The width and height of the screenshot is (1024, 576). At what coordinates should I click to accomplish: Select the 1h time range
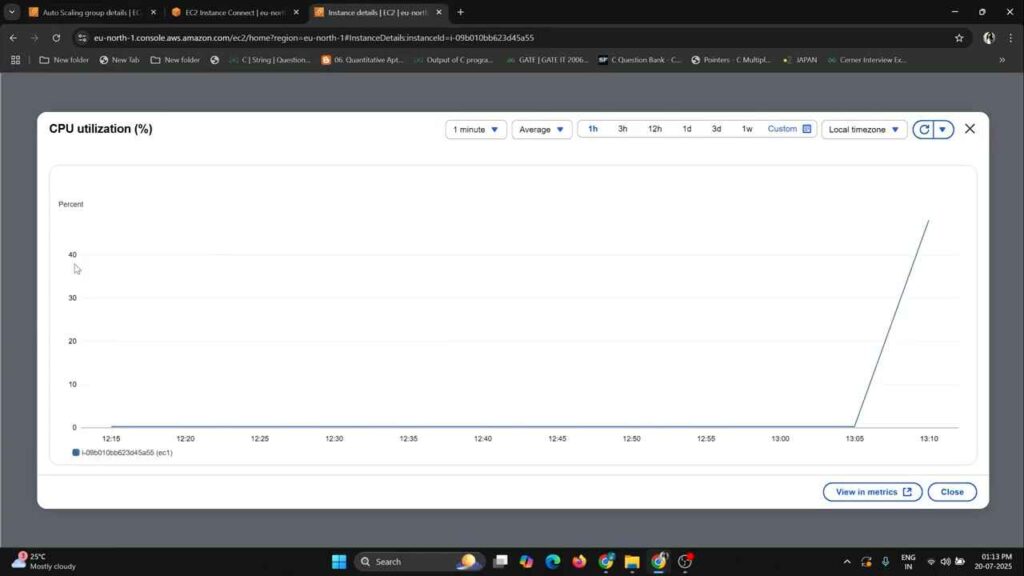[x=592, y=129]
